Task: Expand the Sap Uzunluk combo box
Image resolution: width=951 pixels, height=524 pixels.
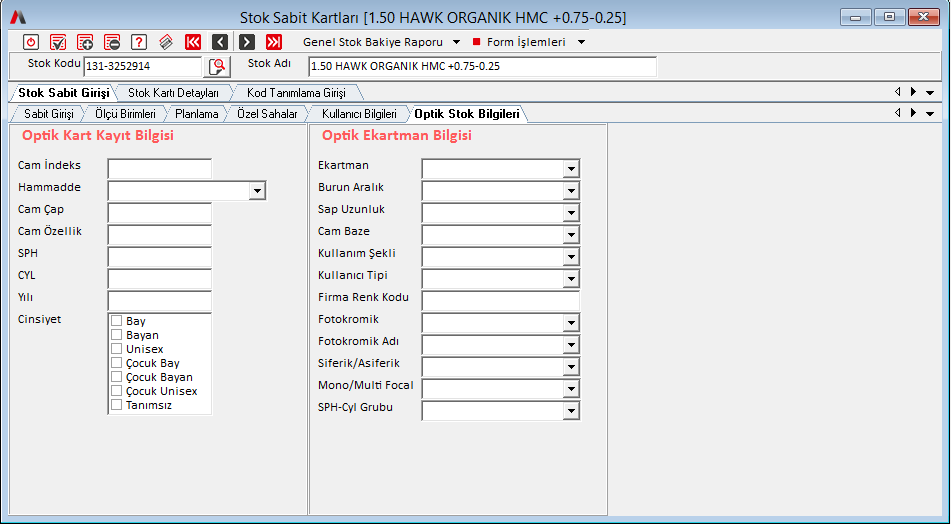Action: [571, 213]
